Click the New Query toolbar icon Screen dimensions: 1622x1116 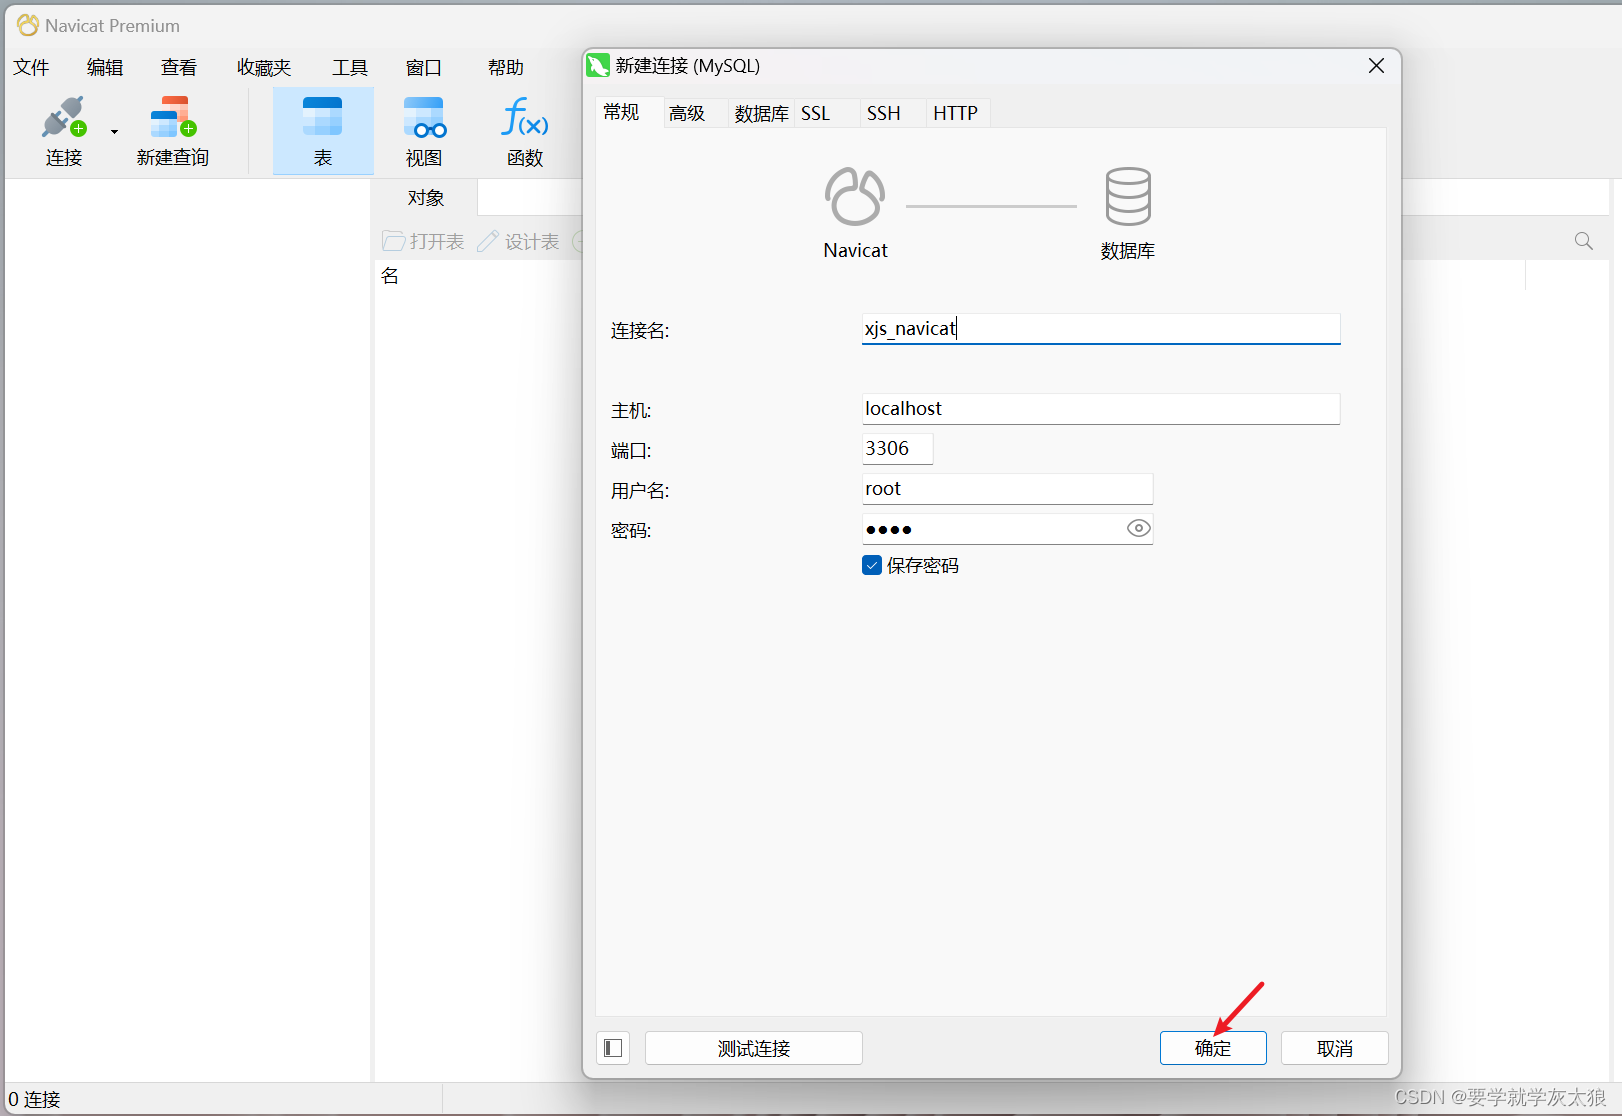pos(173,118)
